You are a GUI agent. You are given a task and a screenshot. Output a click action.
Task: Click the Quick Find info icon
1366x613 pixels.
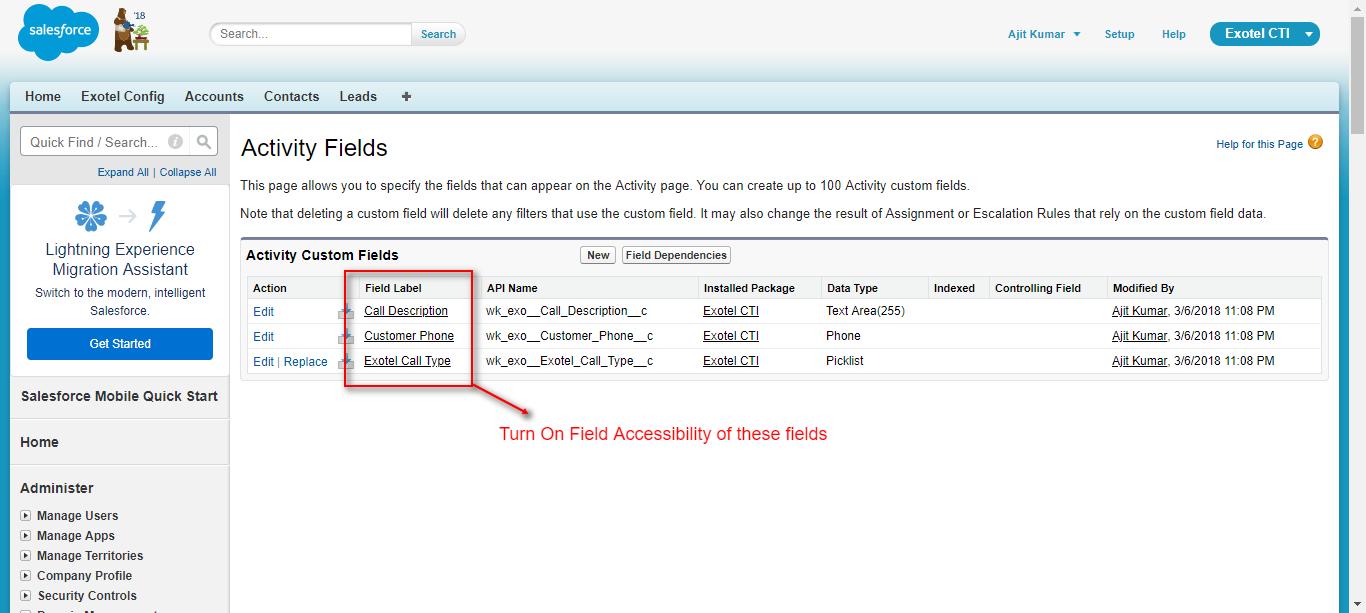(175, 142)
